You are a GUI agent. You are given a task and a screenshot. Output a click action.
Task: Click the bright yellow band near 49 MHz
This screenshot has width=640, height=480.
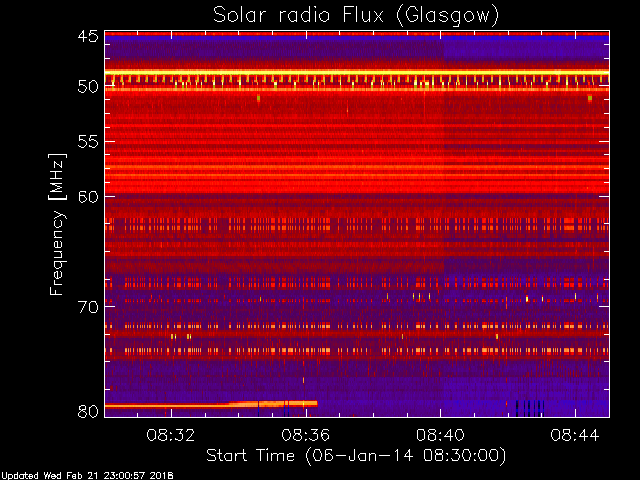357,73
